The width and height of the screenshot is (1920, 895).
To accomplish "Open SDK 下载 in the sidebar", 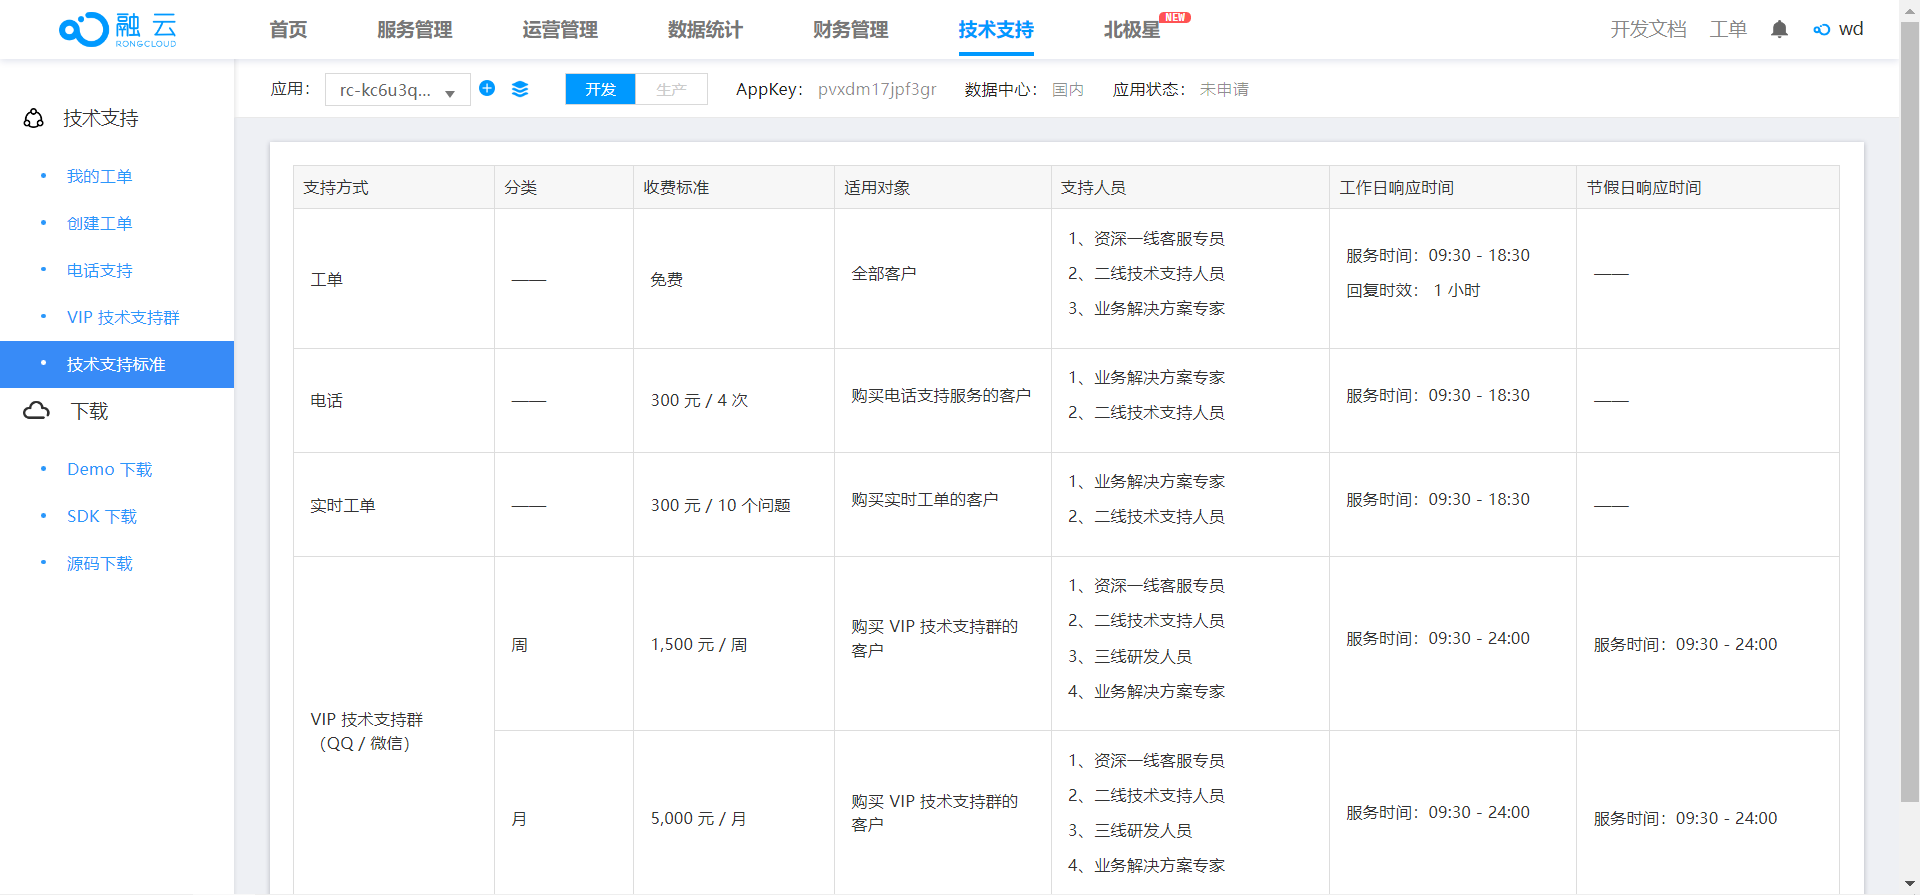I will click(x=101, y=516).
